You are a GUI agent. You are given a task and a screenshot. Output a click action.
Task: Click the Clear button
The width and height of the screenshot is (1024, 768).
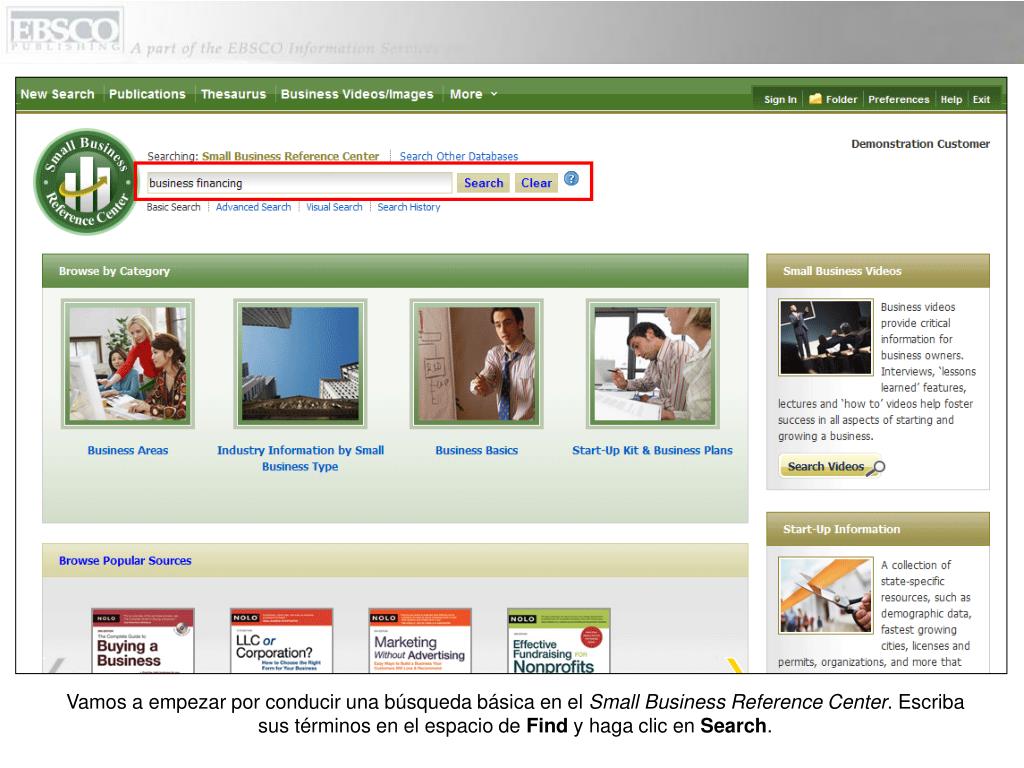pyautogui.click(x=536, y=183)
